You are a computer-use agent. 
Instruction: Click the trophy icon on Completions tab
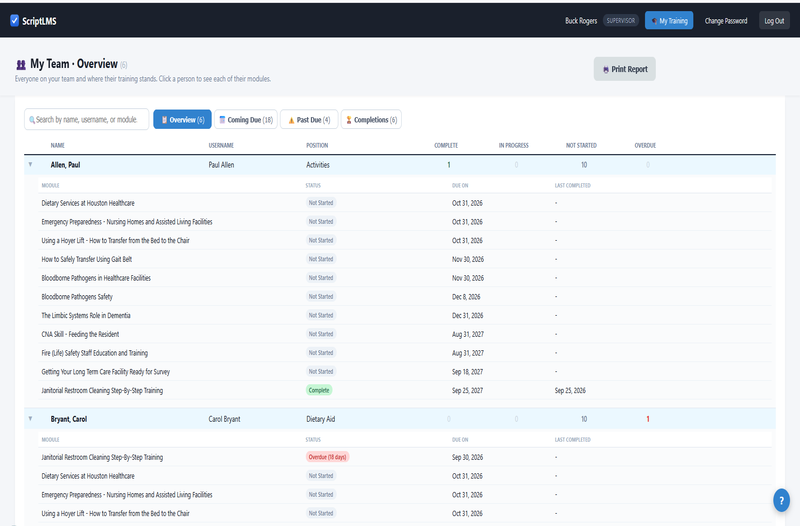pyautogui.click(x=349, y=120)
